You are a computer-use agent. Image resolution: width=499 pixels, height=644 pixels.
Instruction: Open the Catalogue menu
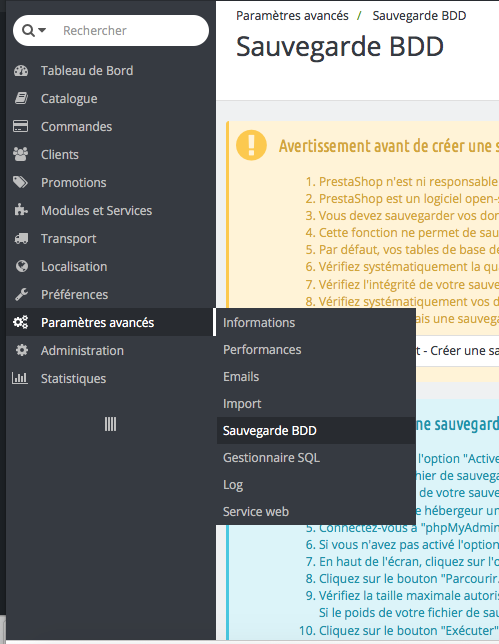click(x=69, y=99)
